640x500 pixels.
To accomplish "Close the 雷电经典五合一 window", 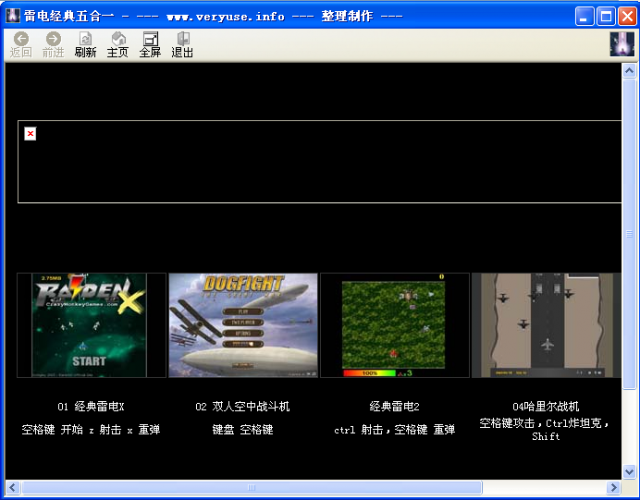I will point(627,17).
